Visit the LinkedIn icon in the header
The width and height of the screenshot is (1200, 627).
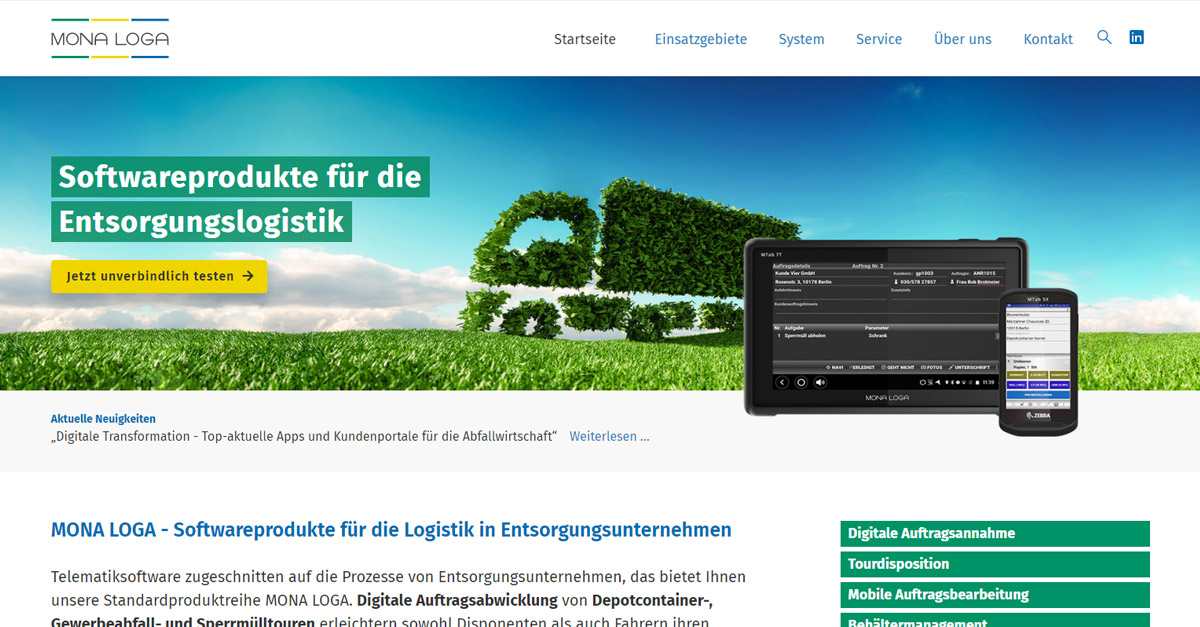[1136, 37]
